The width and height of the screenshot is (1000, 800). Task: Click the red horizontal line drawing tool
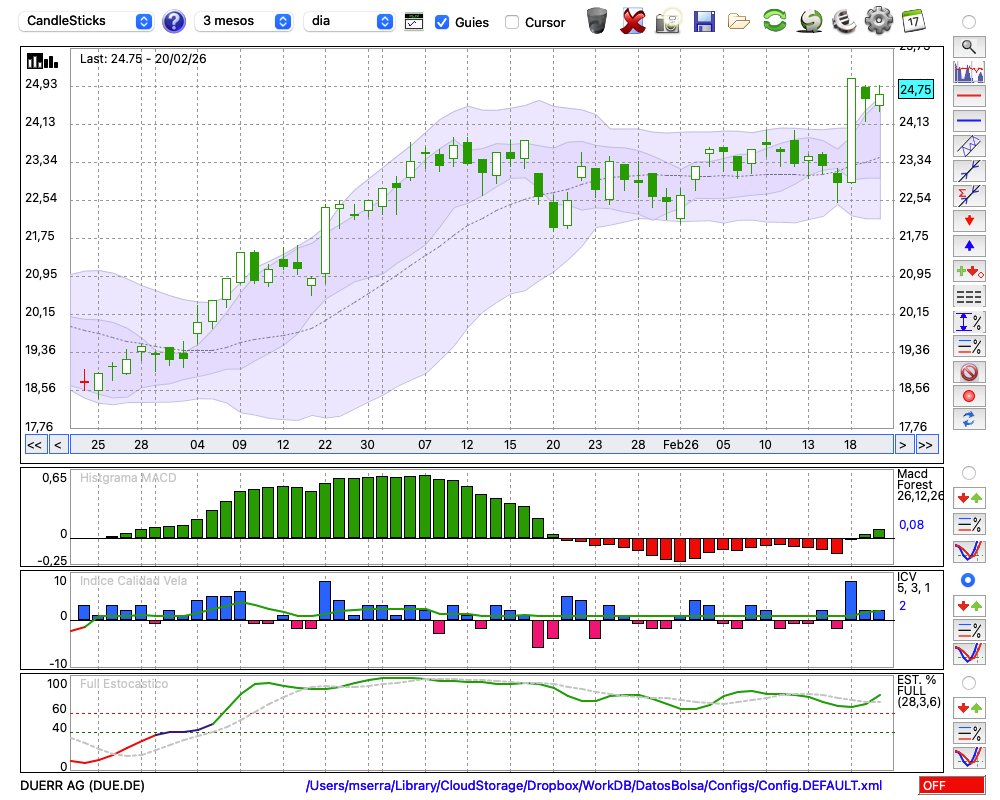pyautogui.click(x=968, y=97)
